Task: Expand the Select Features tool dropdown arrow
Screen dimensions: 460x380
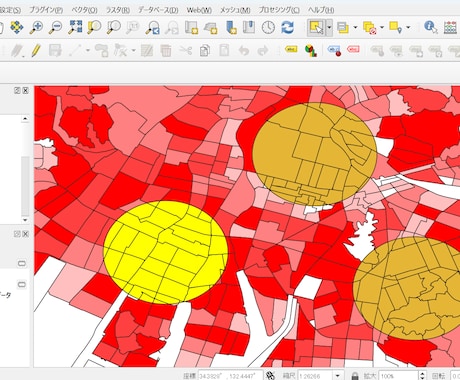Action: (x=329, y=27)
